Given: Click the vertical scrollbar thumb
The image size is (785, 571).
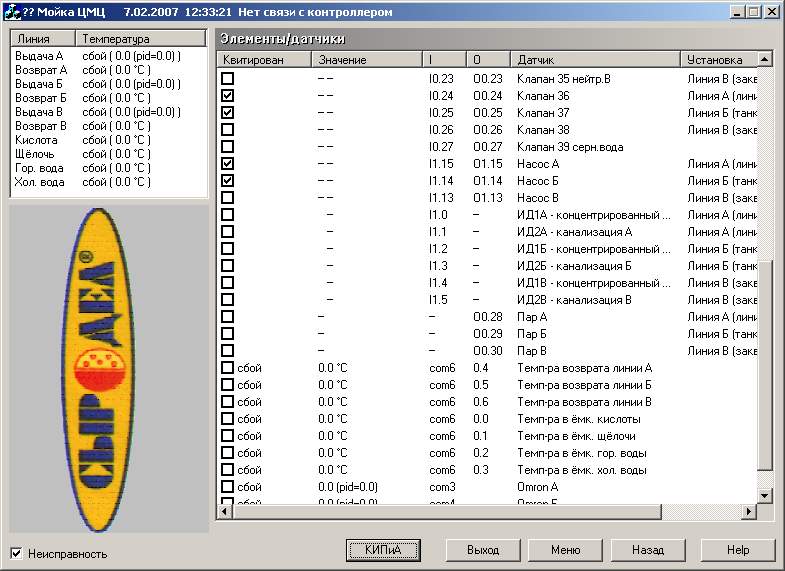Looking at the screenshot, I should click(764, 365).
